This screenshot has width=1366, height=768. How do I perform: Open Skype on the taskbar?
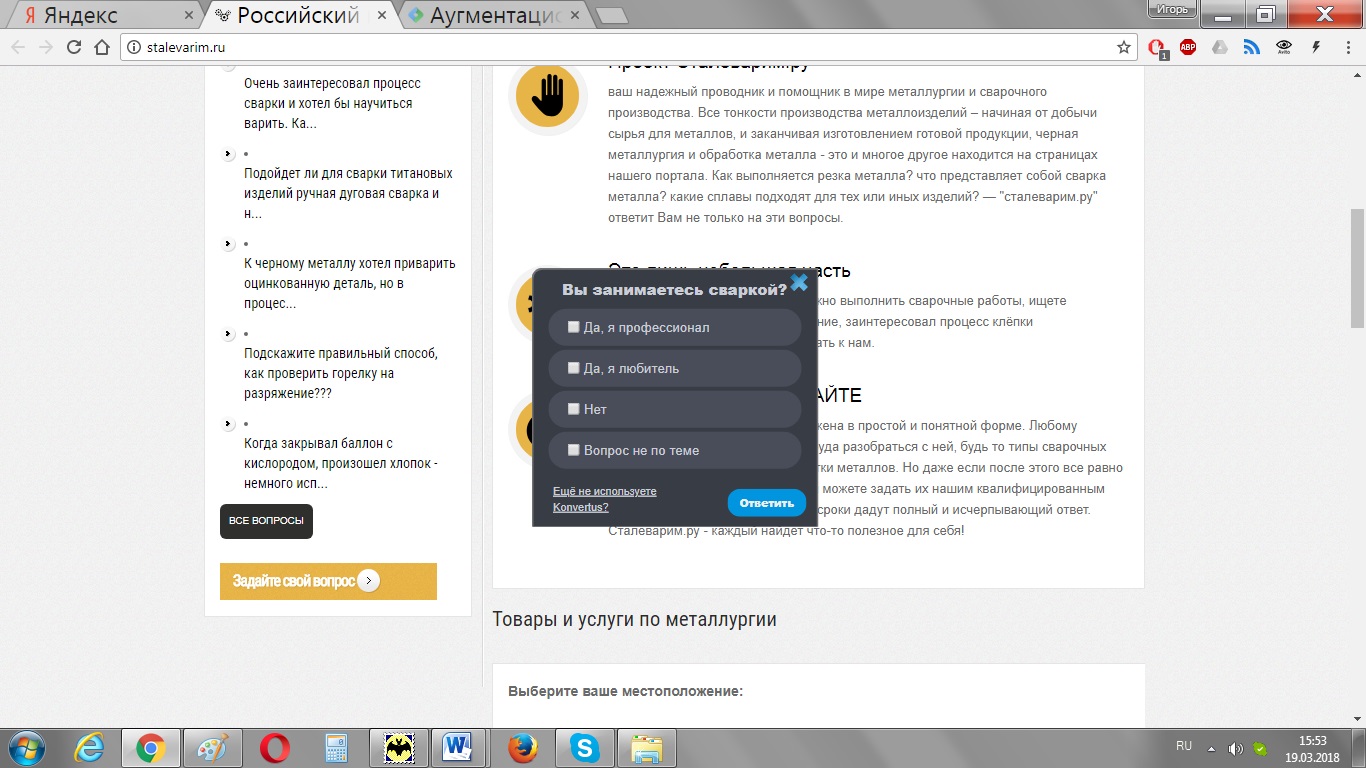pyautogui.click(x=585, y=747)
